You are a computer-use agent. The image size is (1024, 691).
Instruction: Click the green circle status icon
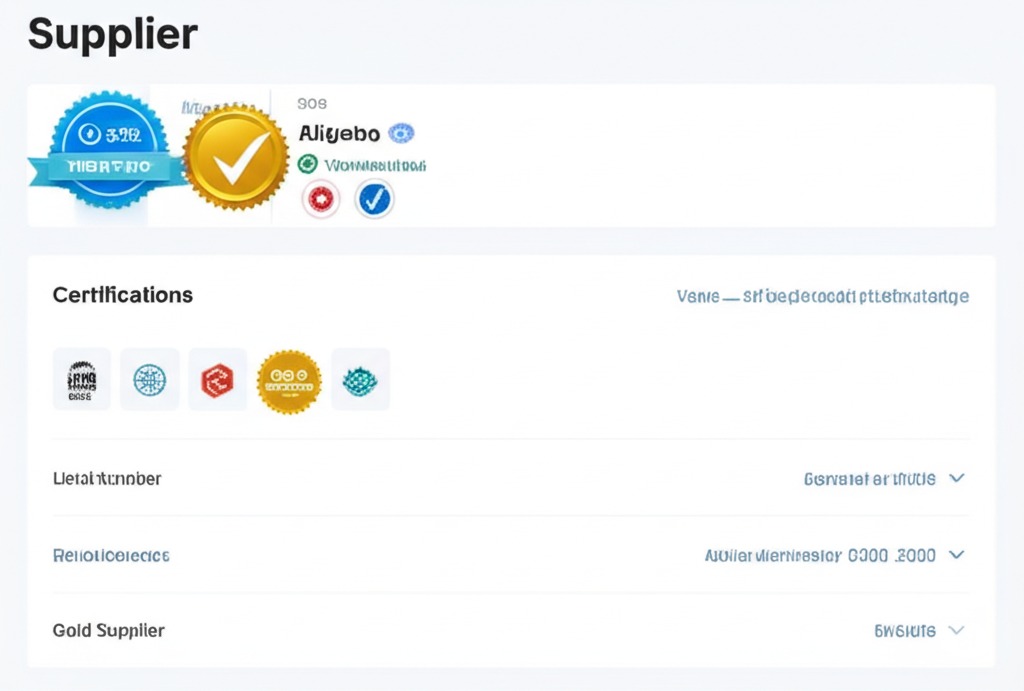pos(308,164)
